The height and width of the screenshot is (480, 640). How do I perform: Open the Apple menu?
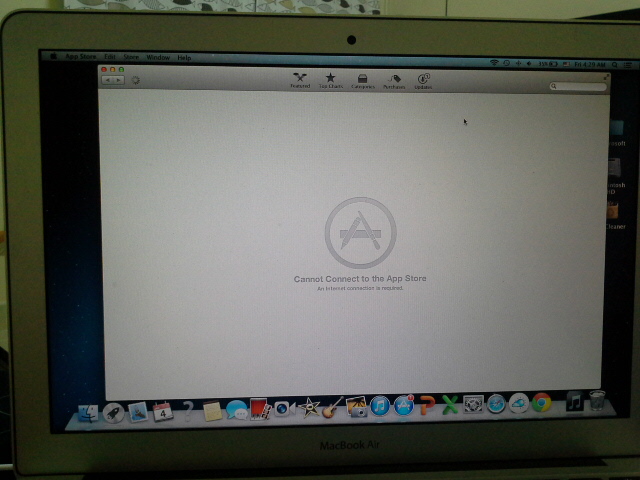53,56
